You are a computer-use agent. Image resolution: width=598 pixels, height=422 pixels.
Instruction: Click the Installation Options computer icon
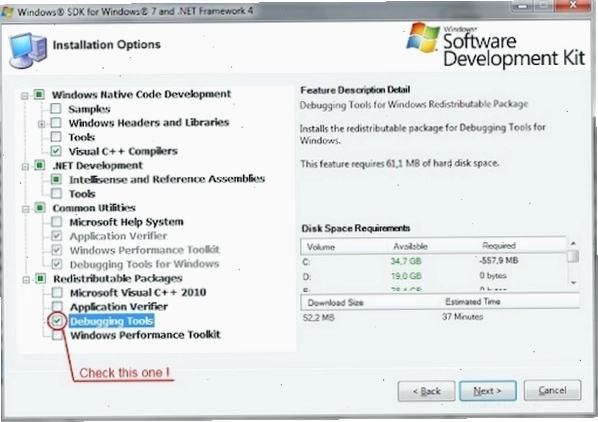28,50
